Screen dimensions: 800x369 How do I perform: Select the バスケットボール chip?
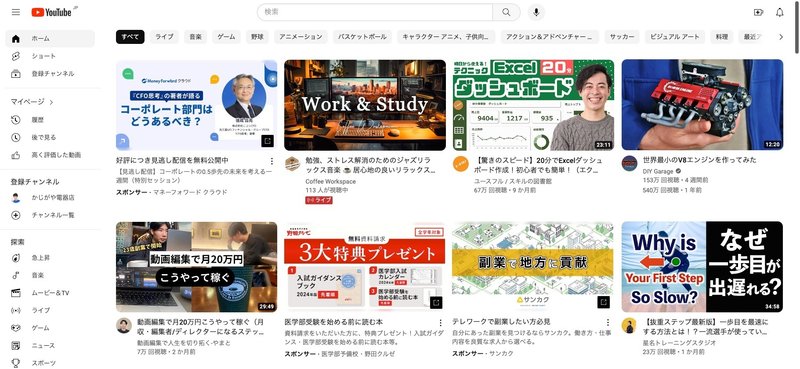363,37
